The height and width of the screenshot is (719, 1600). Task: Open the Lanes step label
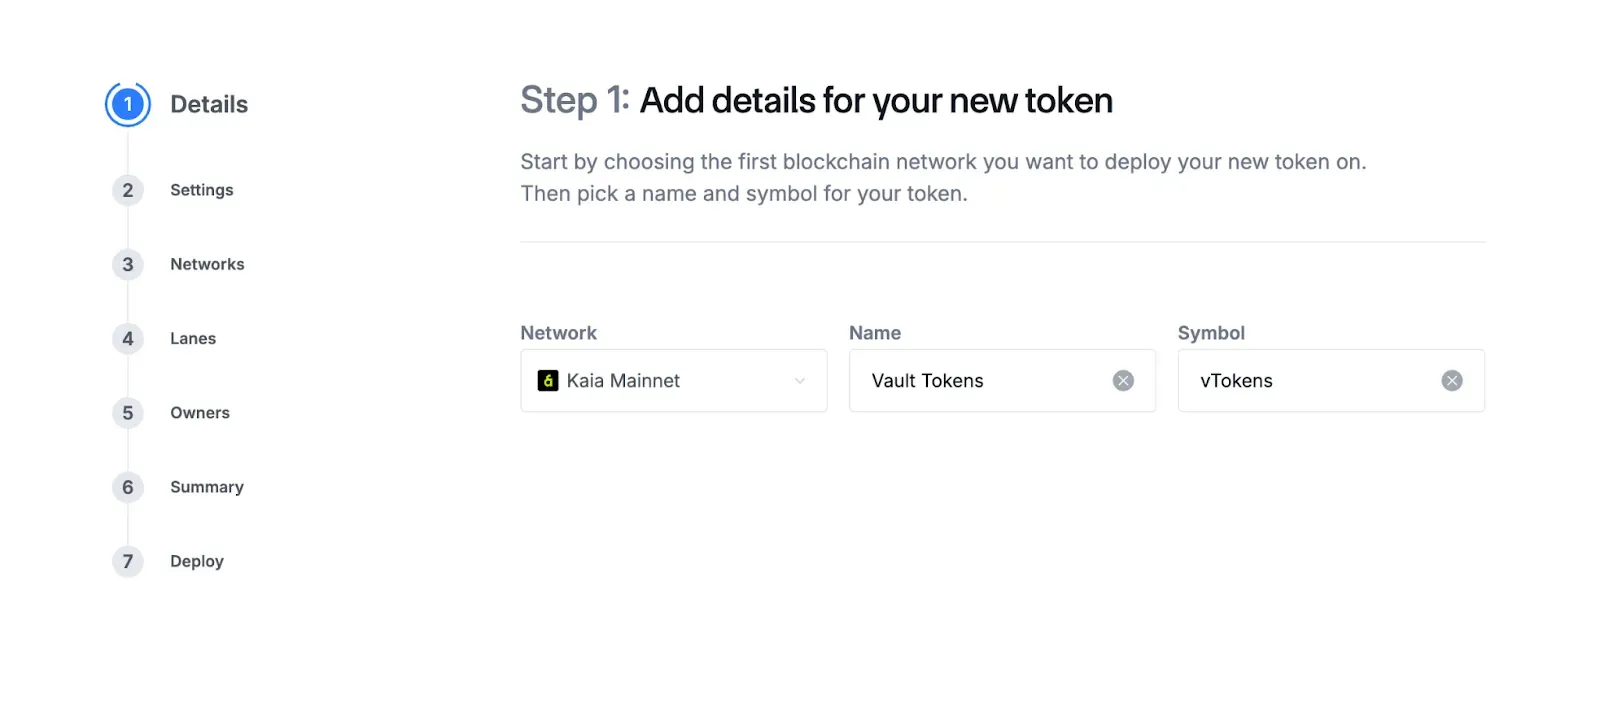193,338
